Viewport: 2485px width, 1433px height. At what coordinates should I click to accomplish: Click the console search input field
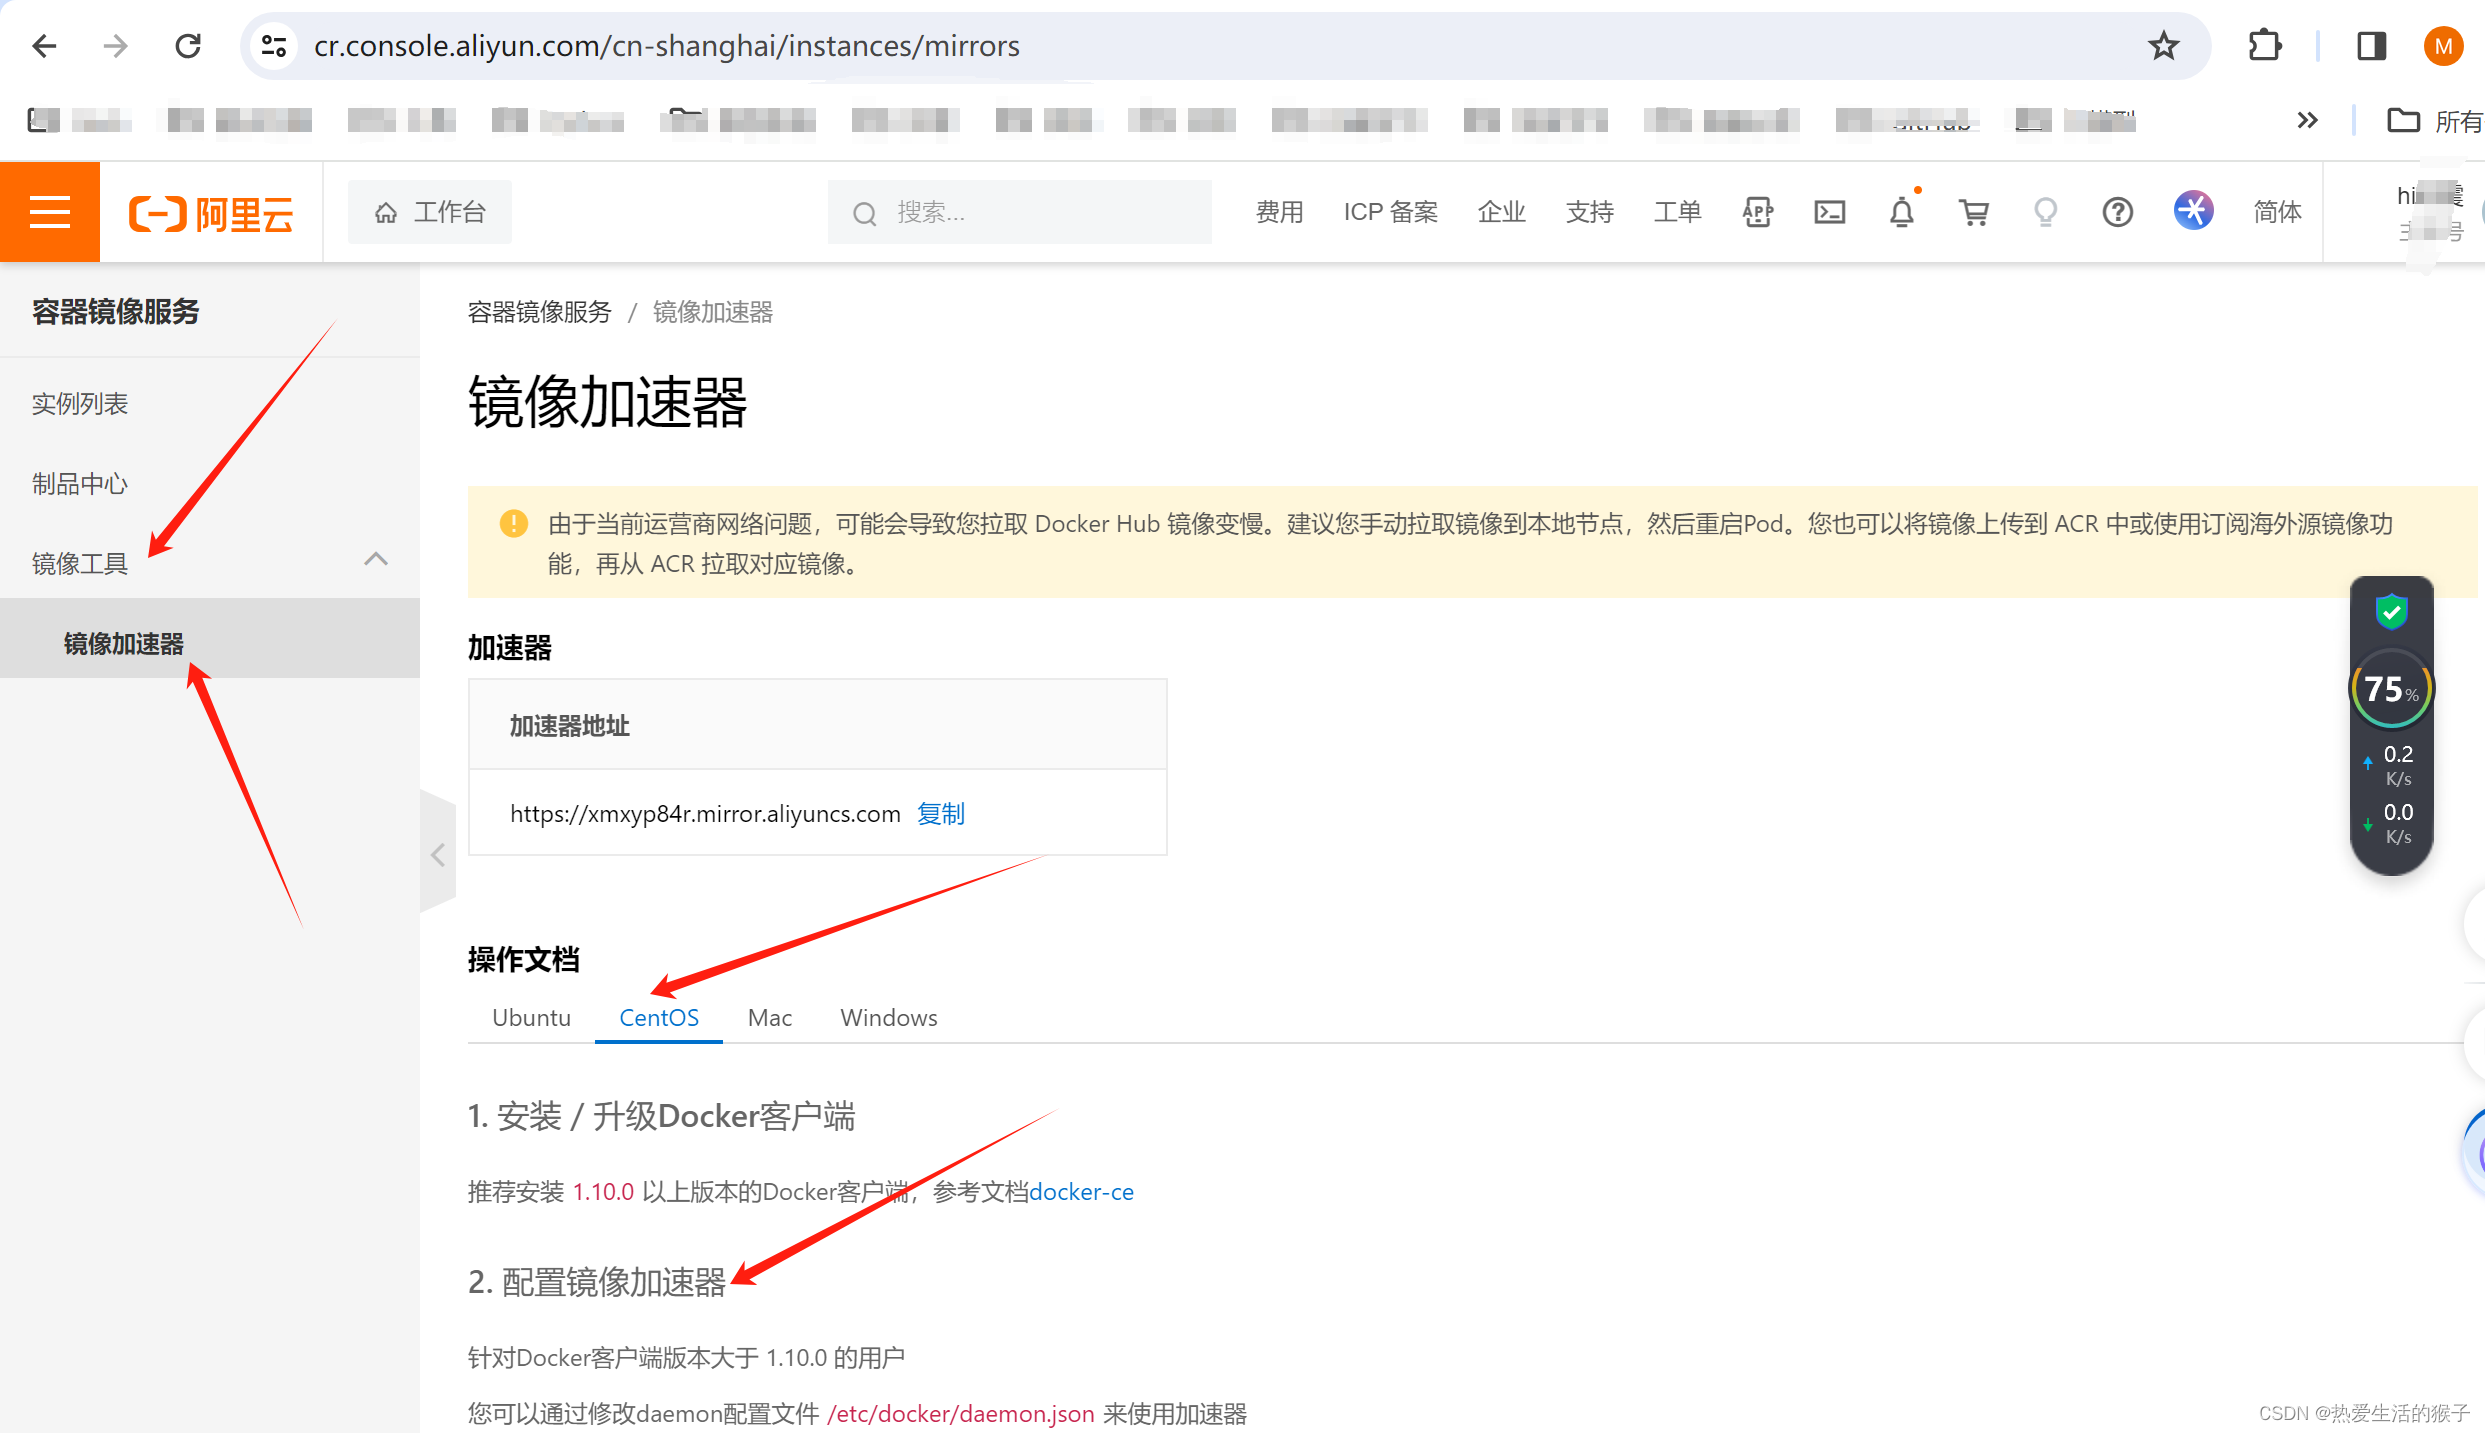1019,211
